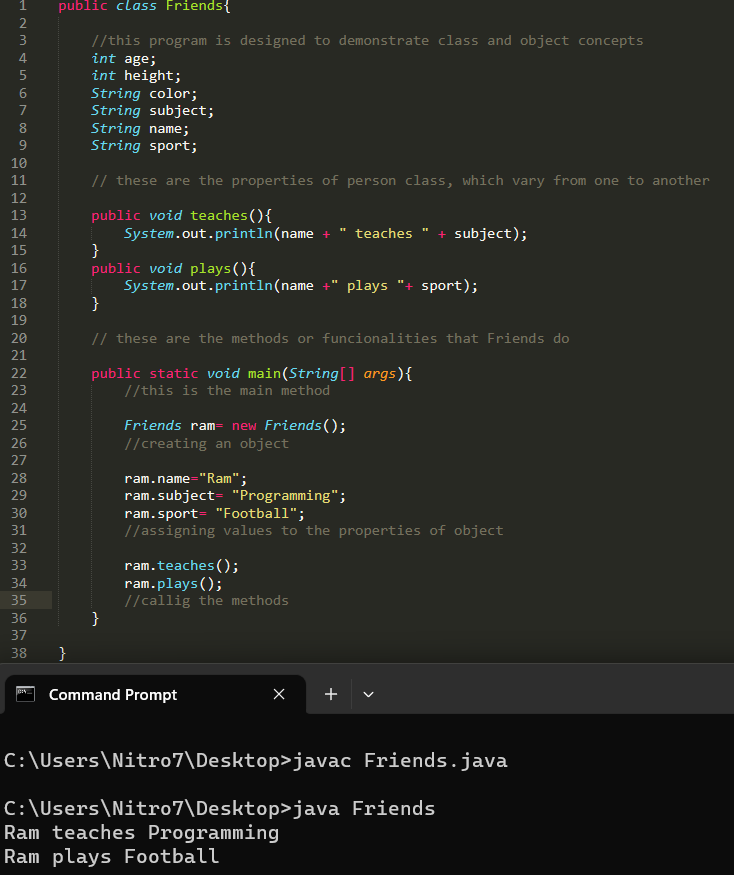This screenshot has width=734, height=875.
Task: Click 'Ram teaches Programming' output line
Action: [x=141, y=833]
